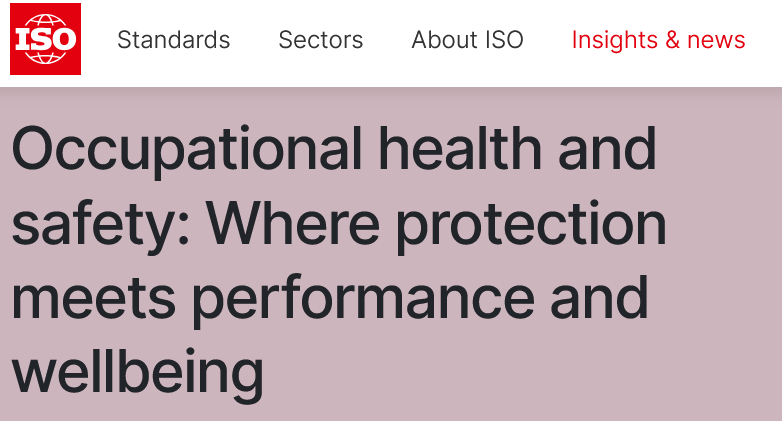Click the white letters inside the ISO logo
Viewport: 782px width, 421px height.
click(45, 40)
